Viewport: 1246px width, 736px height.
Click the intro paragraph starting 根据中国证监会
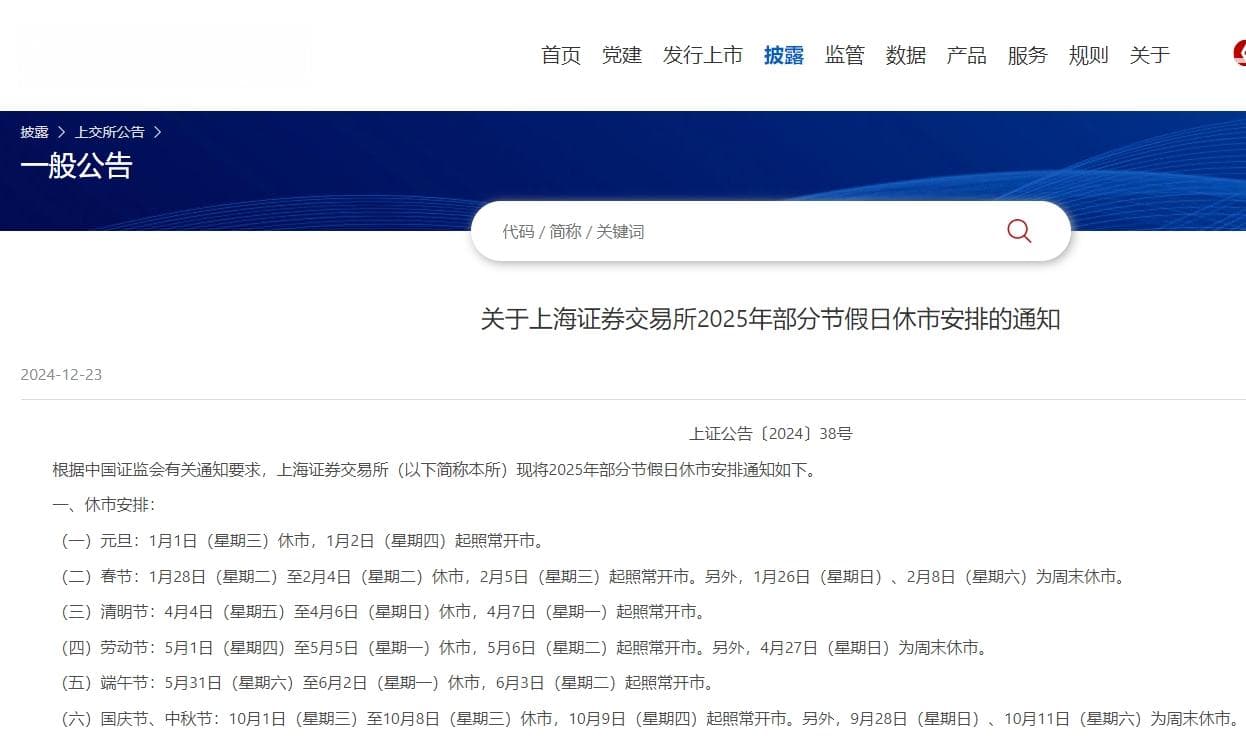(x=434, y=470)
